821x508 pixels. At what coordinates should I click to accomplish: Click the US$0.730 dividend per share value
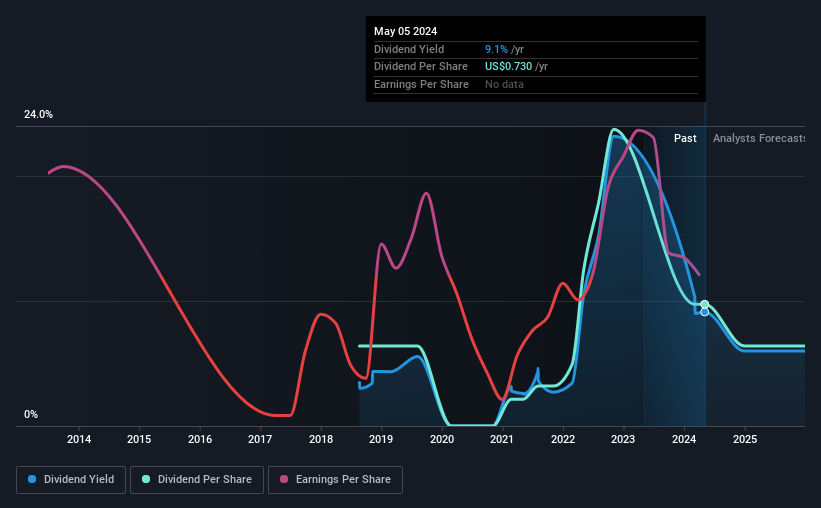508,67
